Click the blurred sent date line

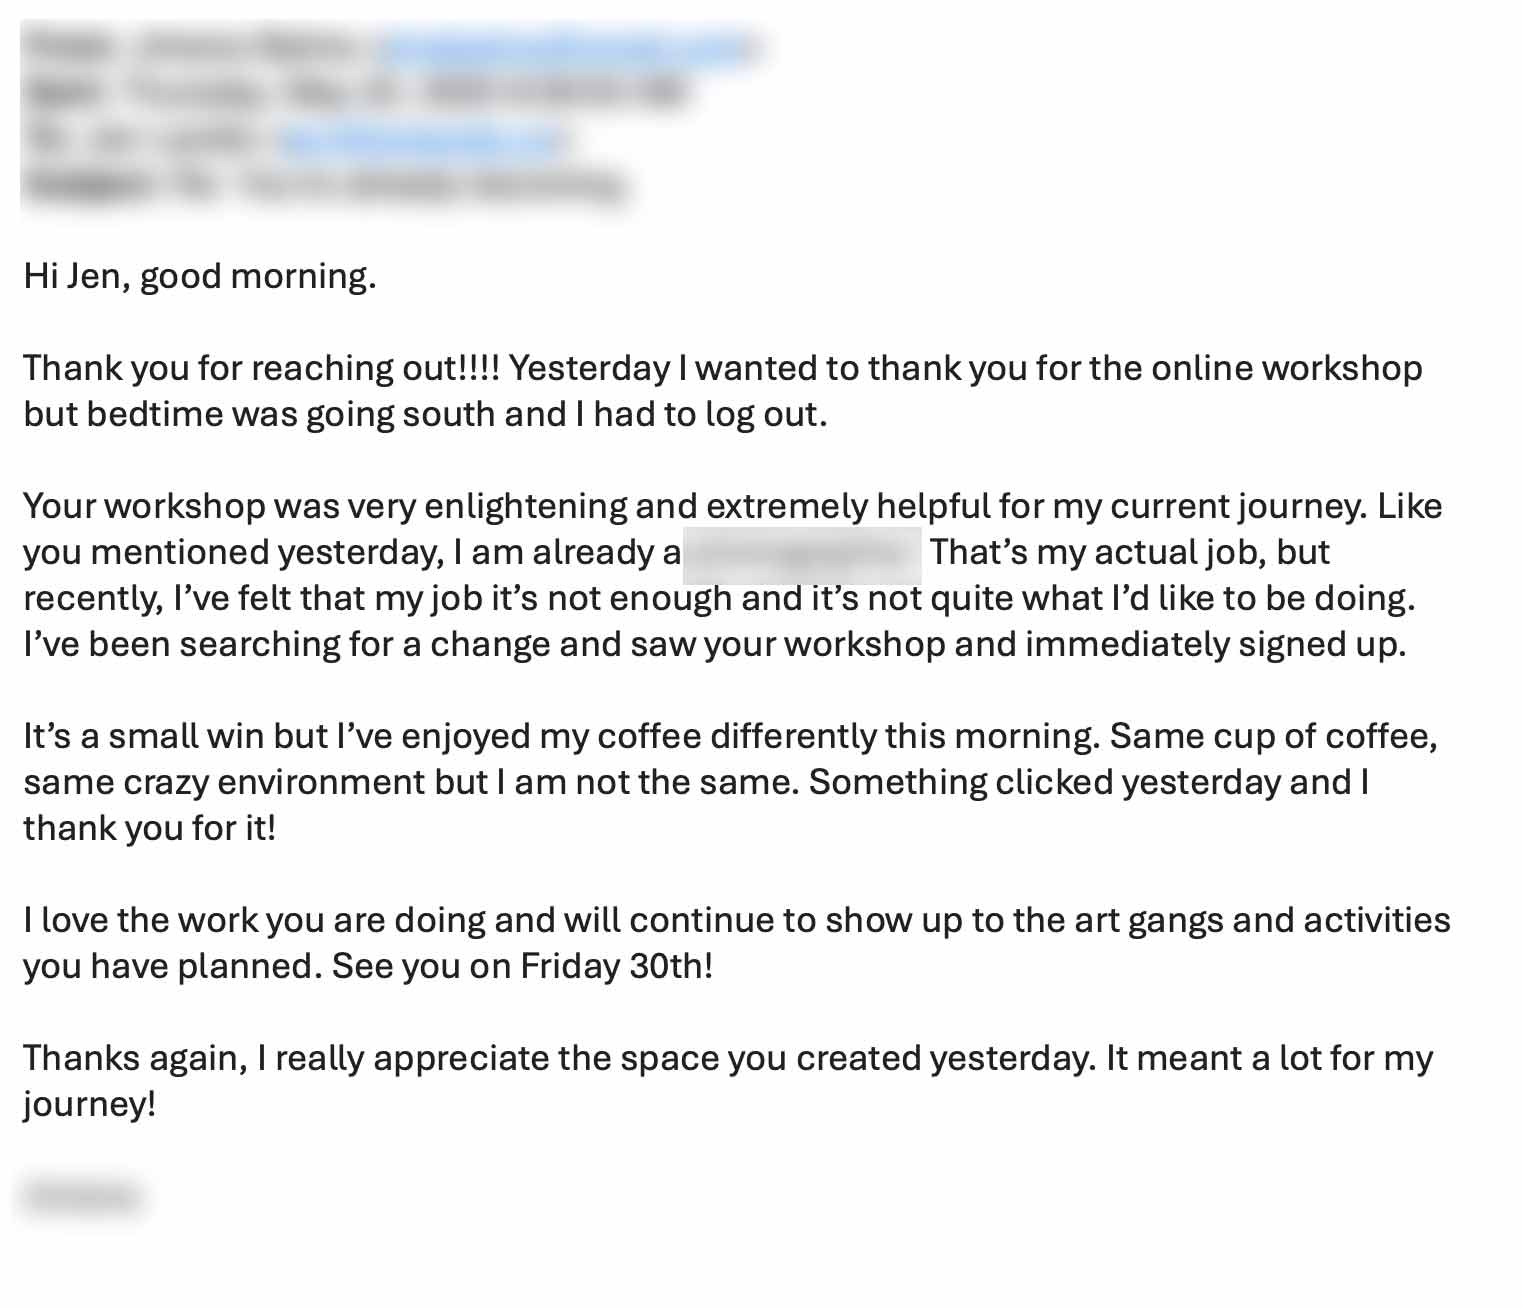coord(360,92)
